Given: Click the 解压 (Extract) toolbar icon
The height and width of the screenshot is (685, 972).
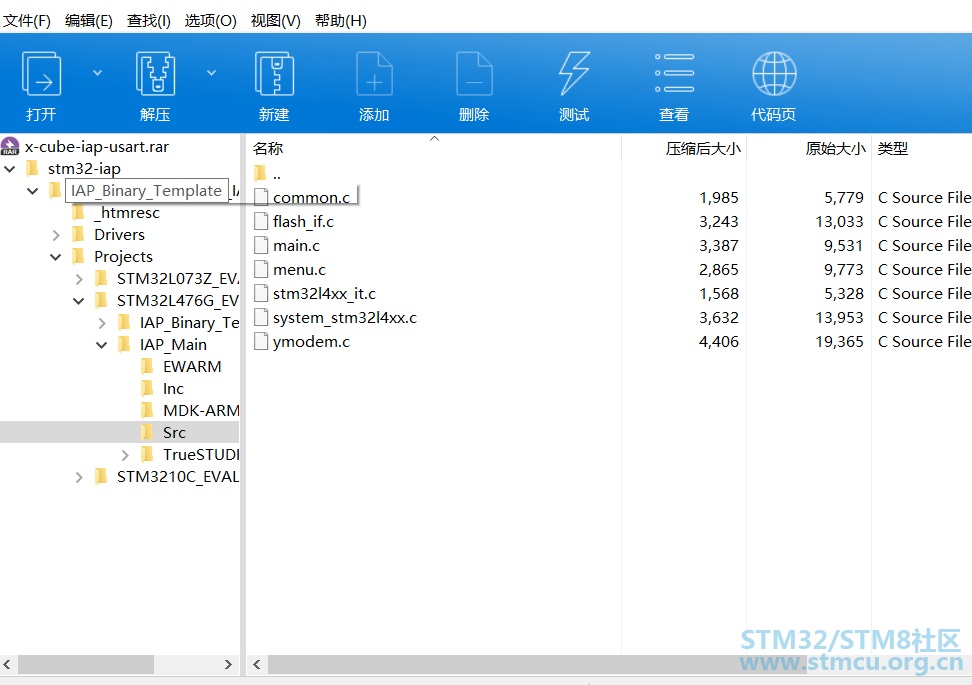Looking at the screenshot, I should point(155,74).
